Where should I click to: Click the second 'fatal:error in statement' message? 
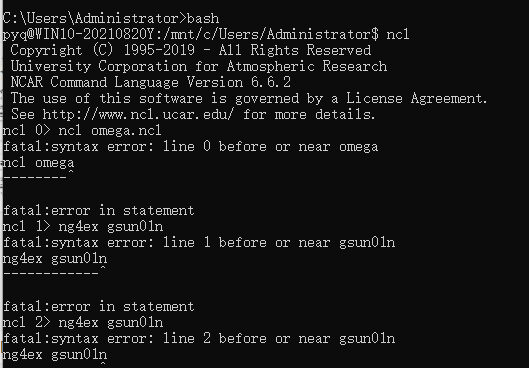[x=99, y=306]
